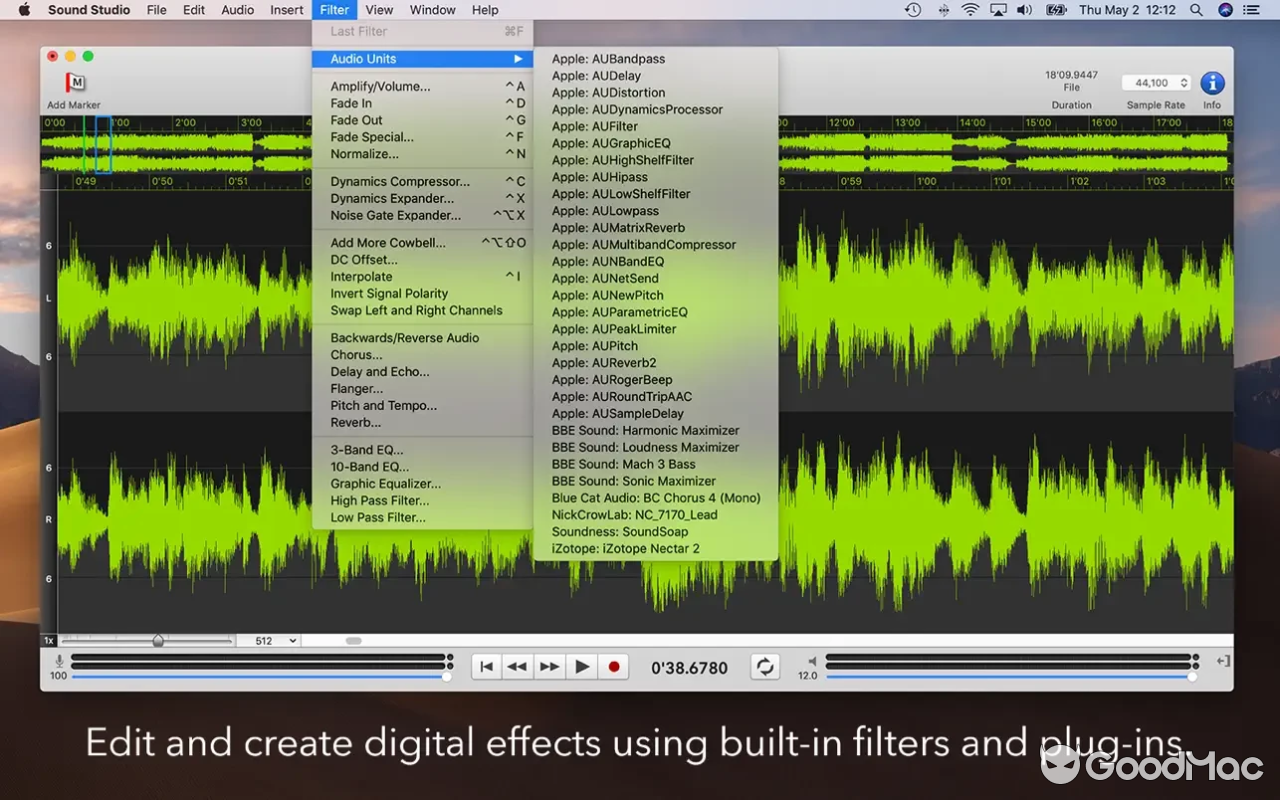Click the jump-to-end icon on the transport bar

1221,661
